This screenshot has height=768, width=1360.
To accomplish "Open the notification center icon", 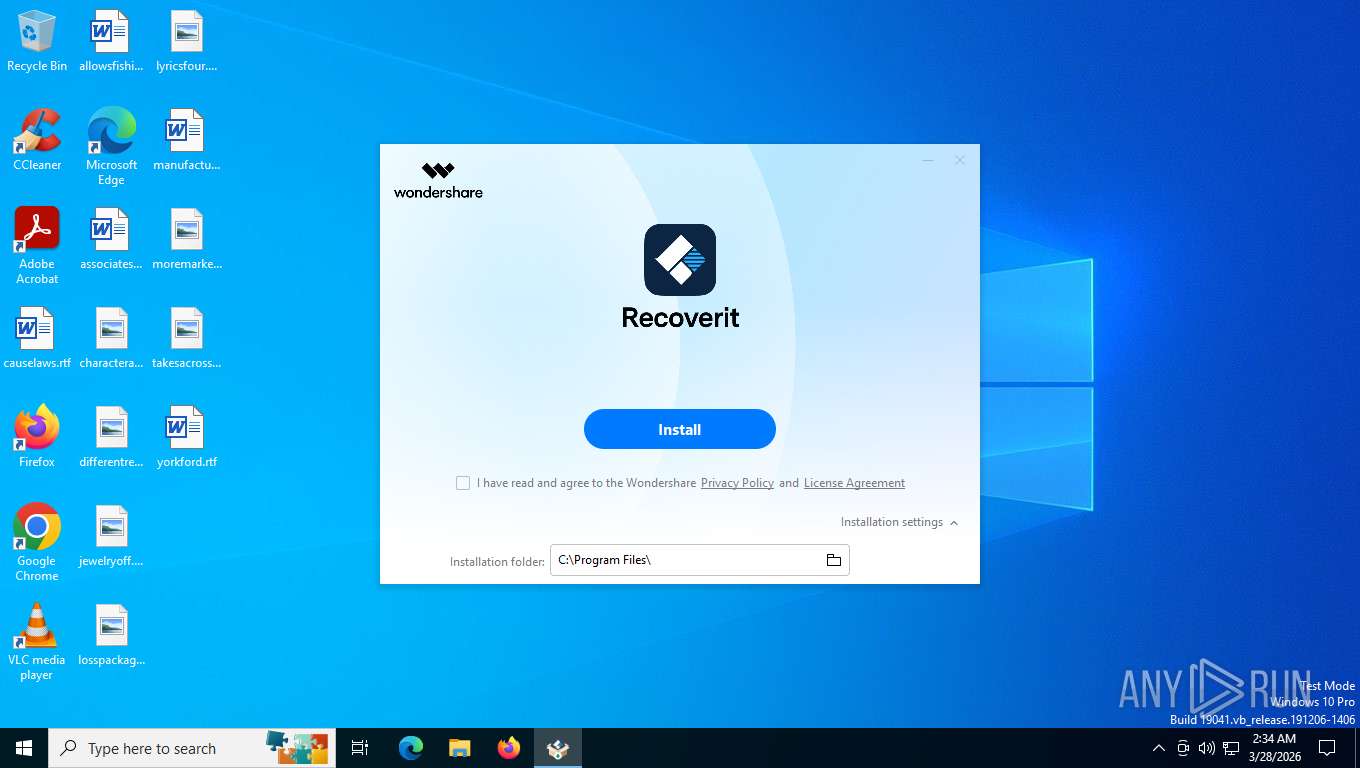I will (x=1327, y=748).
